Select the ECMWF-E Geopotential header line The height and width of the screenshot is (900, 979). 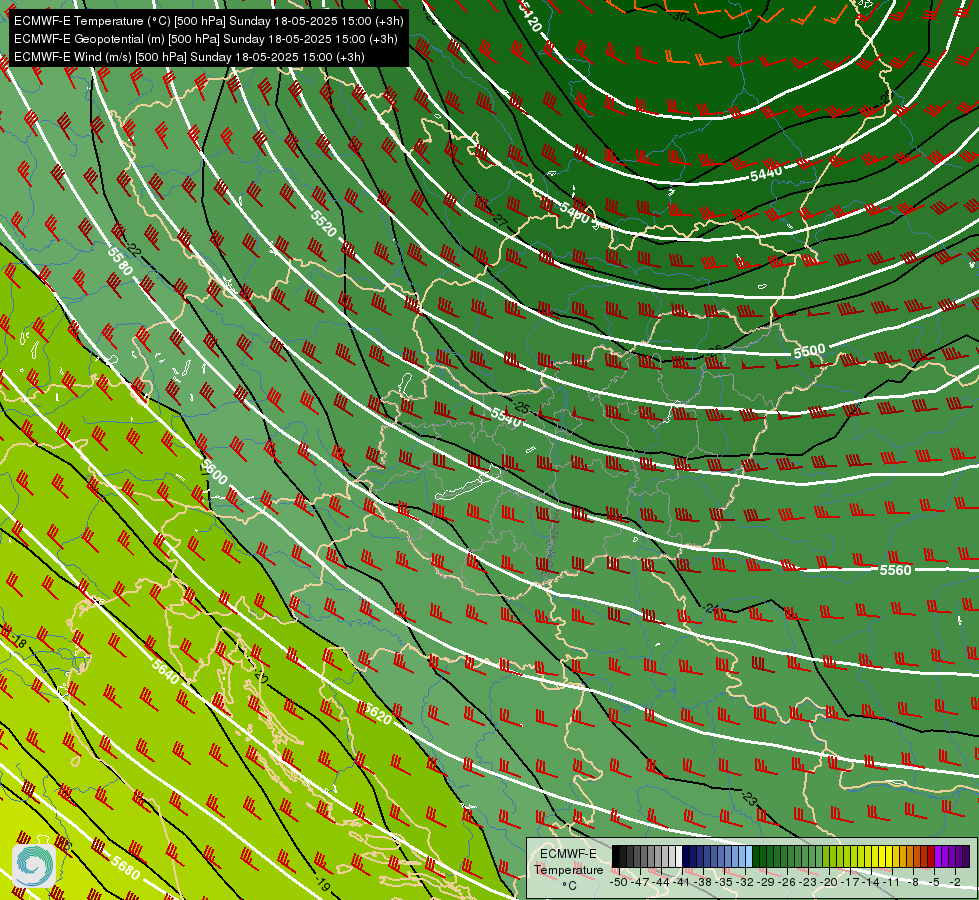click(x=205, y=39)
